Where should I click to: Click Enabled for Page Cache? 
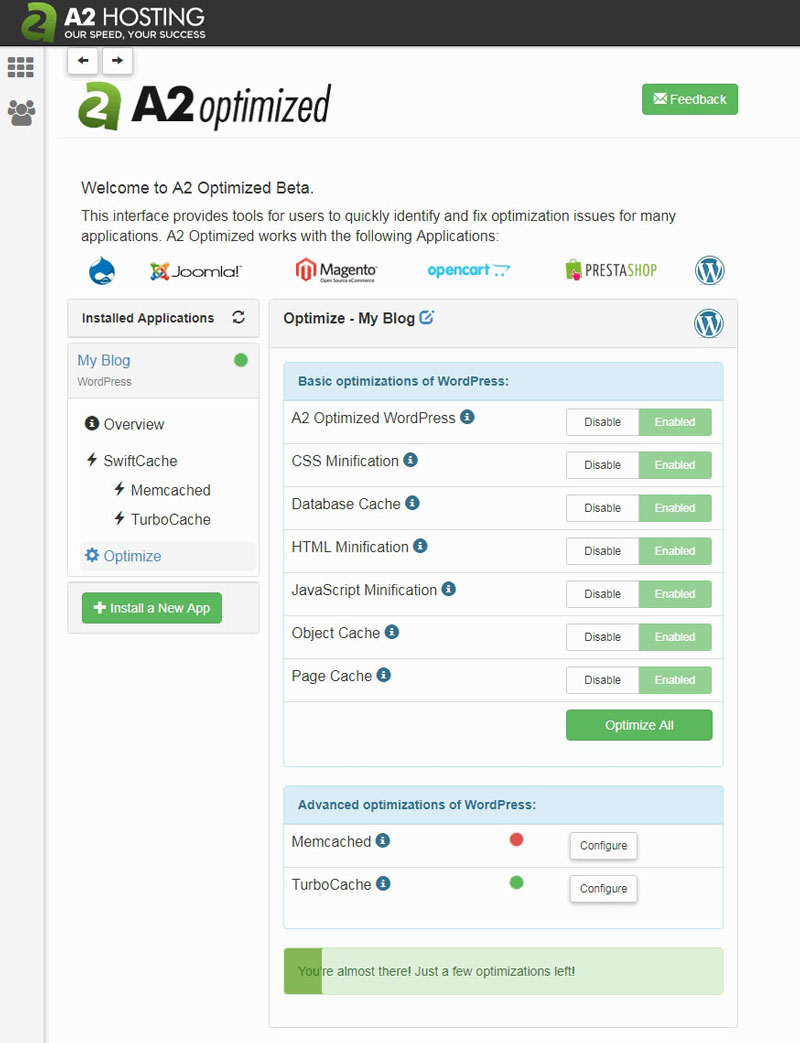coord(675,680)
